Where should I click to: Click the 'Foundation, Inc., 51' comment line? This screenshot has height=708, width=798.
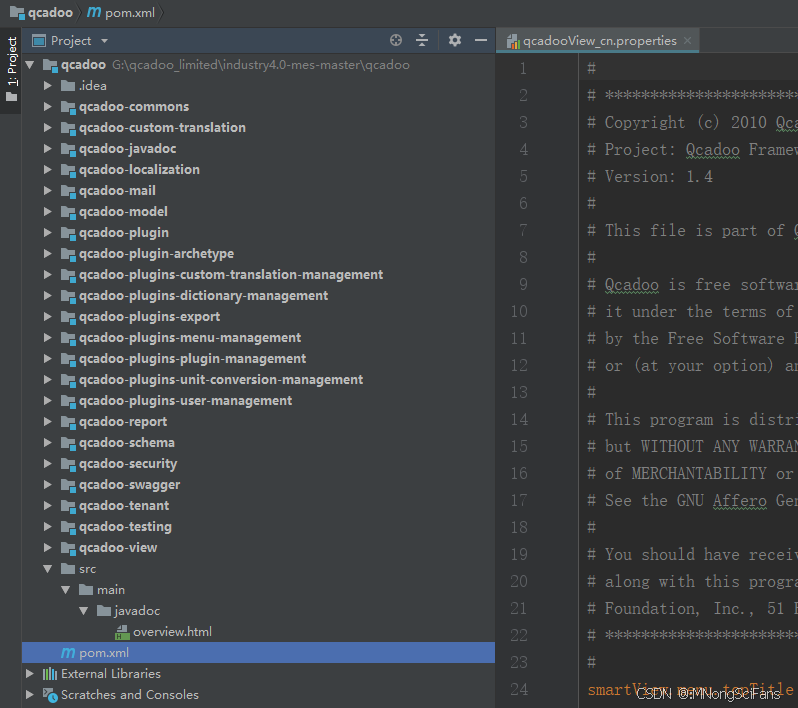point(692,608)
